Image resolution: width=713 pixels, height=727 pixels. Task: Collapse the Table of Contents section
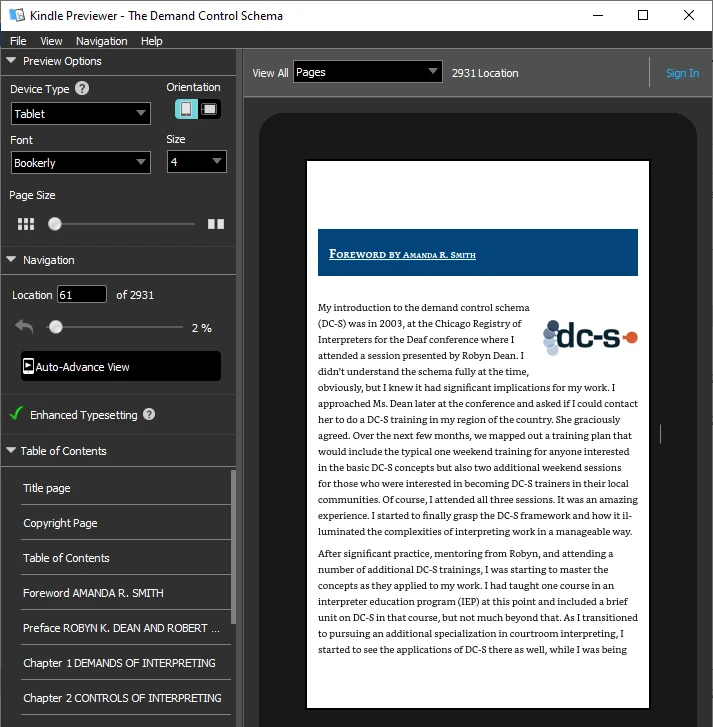coord(12,450)
